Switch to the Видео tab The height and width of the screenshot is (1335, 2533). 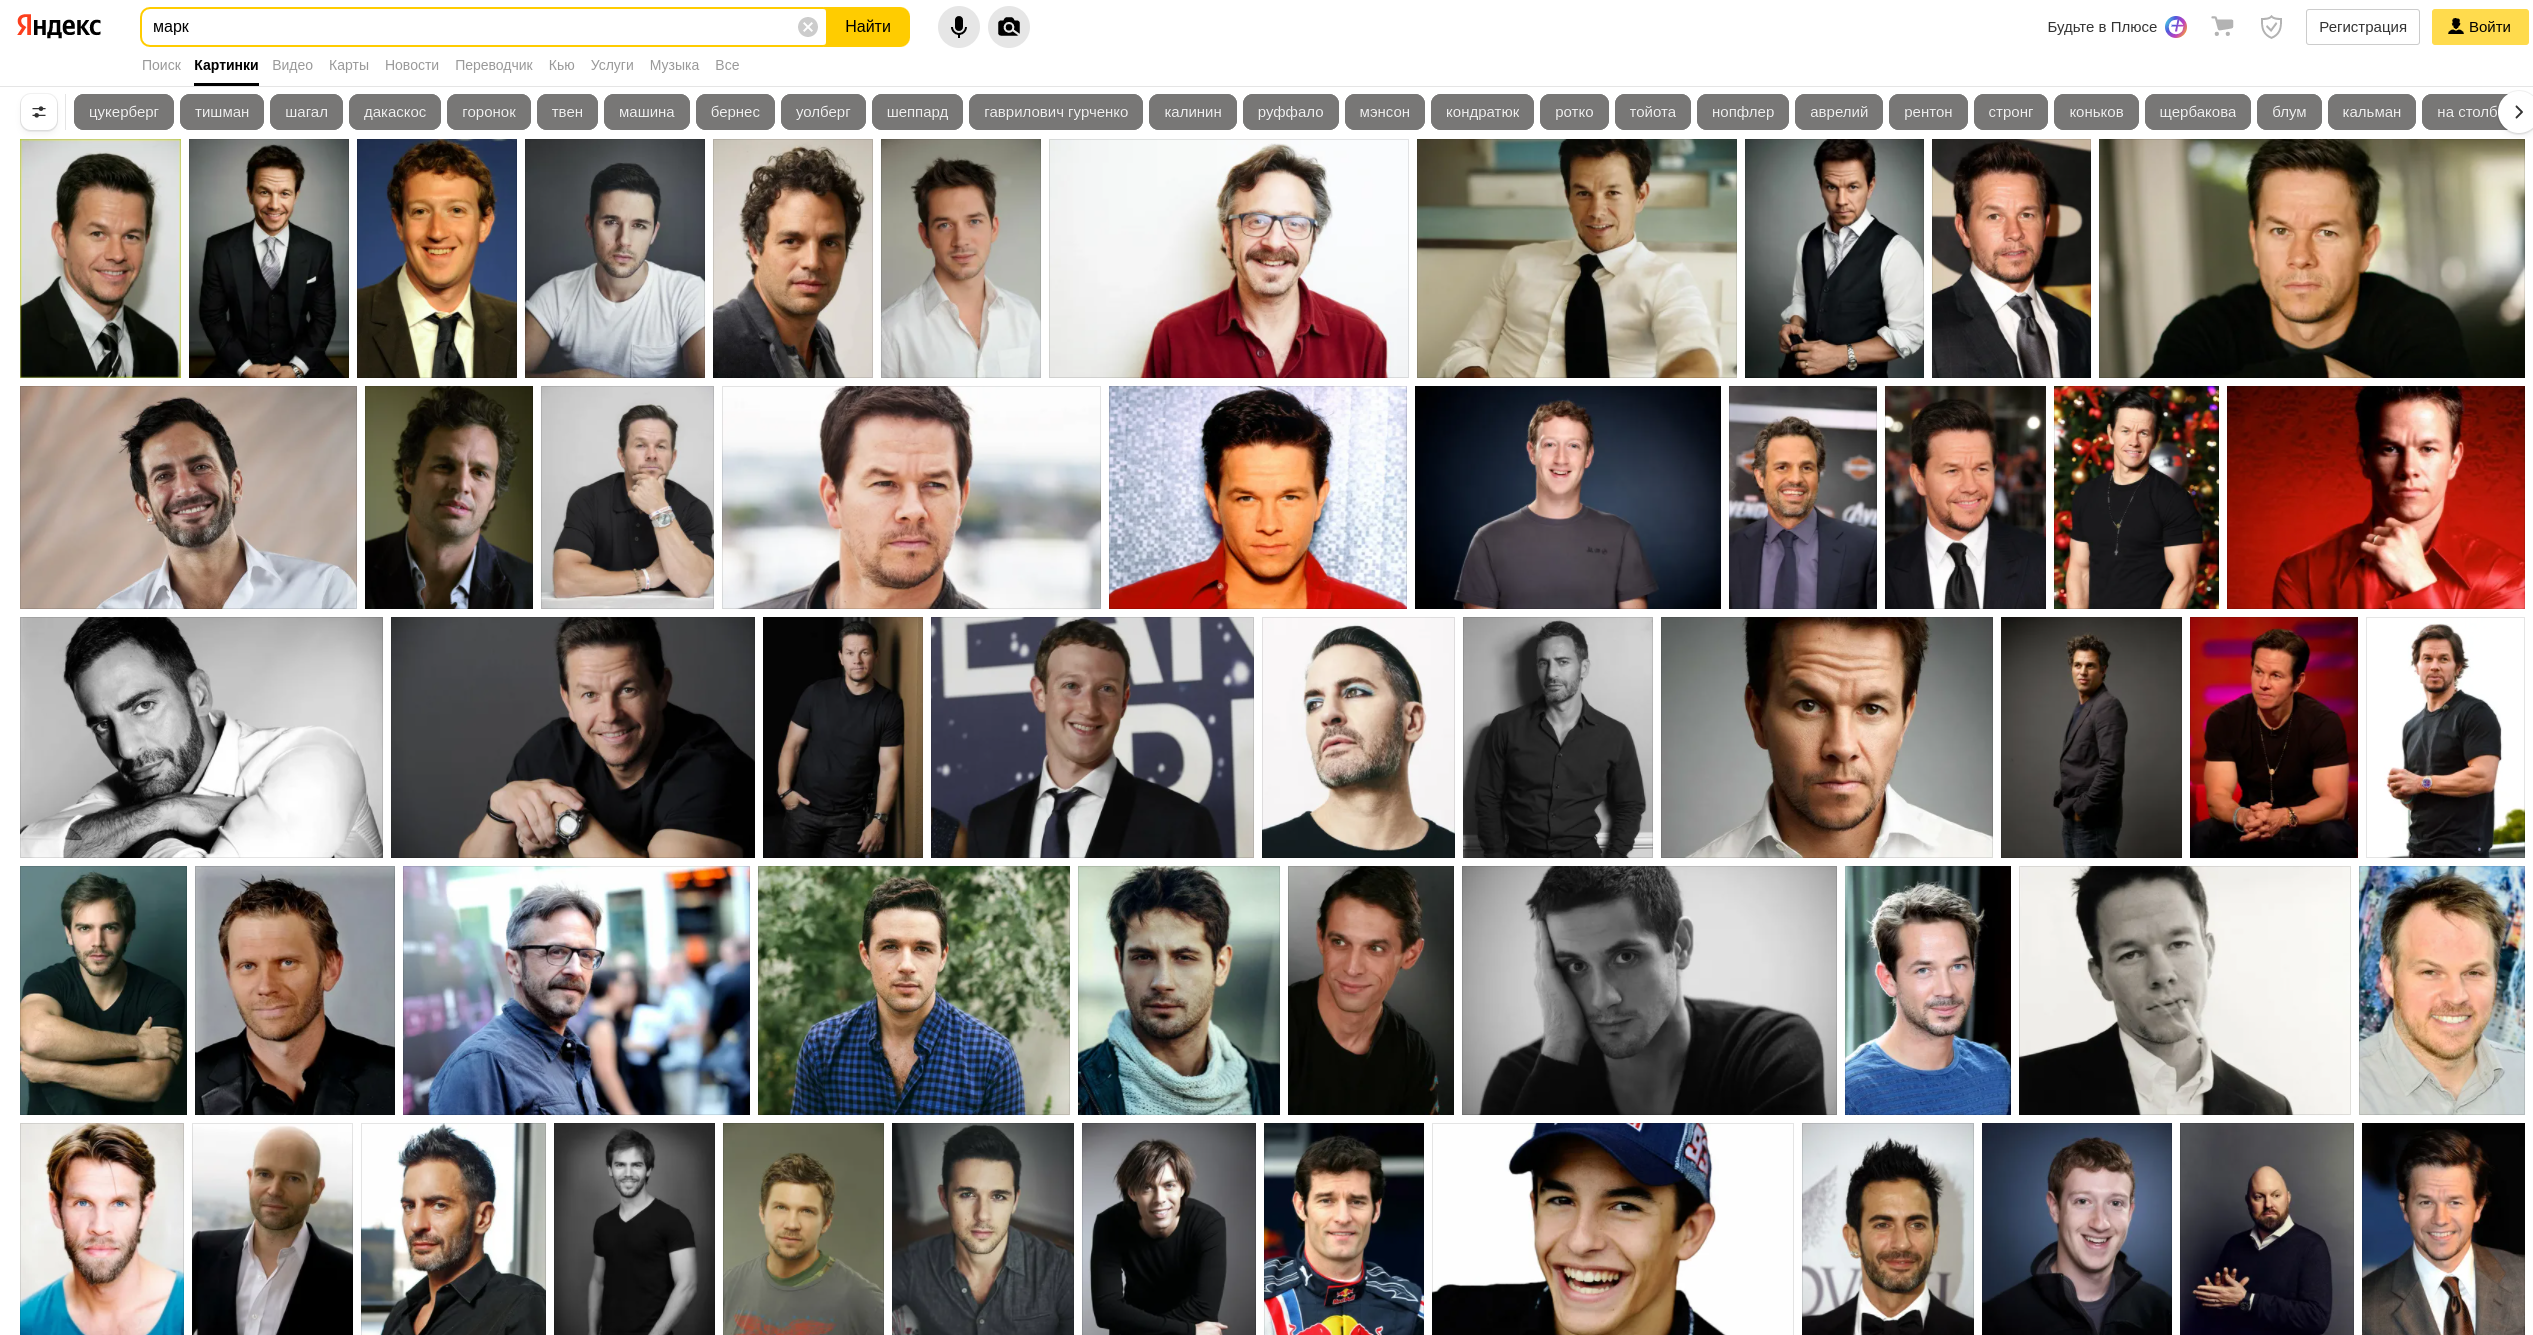[292, 65]
